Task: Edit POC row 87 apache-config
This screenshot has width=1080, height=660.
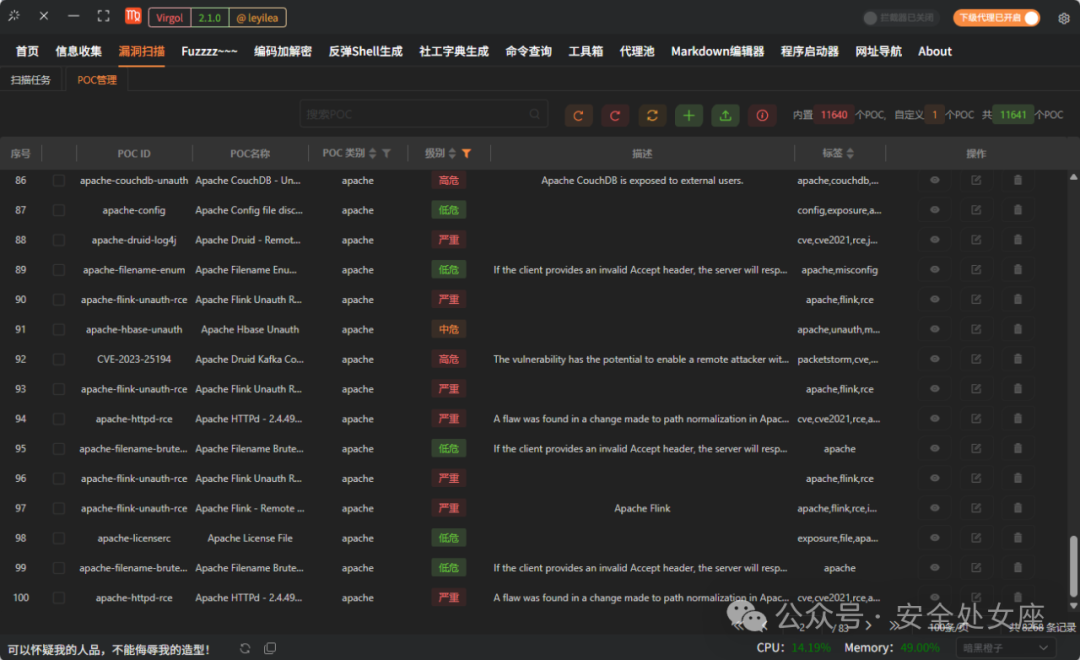Action: pos(976,210)
